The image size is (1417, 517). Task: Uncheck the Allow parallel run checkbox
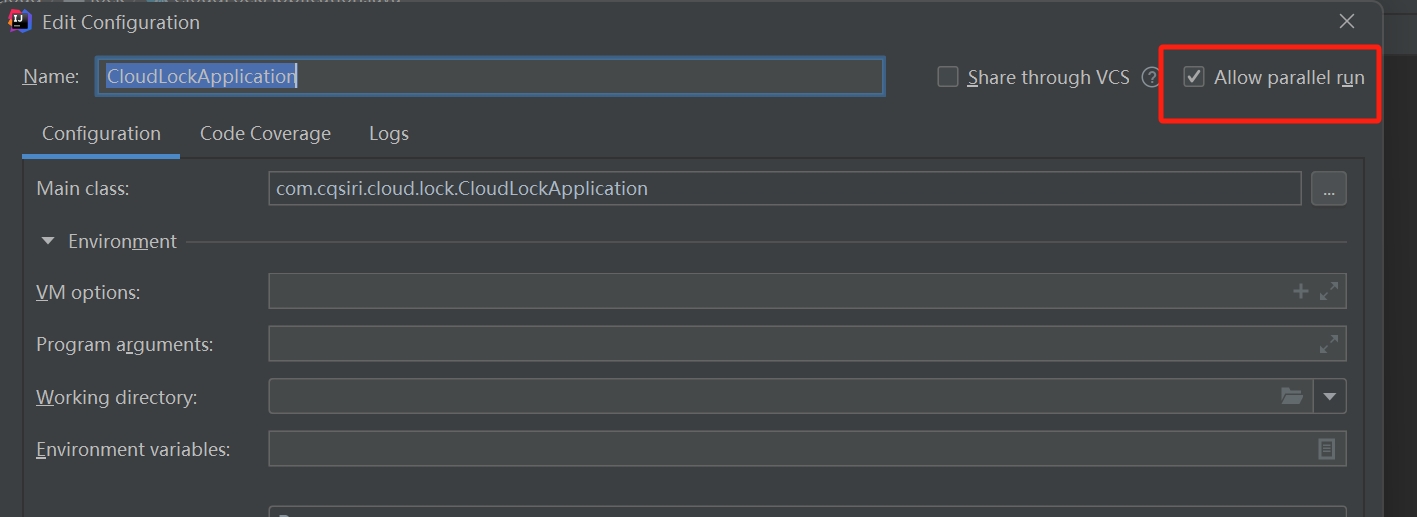click(x=1194, y=77)
